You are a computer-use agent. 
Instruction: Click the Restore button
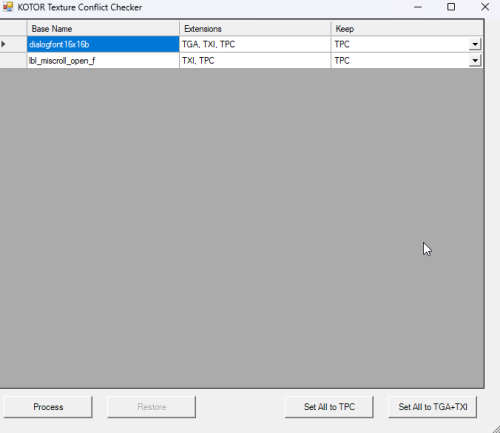(x=152, y=407)
